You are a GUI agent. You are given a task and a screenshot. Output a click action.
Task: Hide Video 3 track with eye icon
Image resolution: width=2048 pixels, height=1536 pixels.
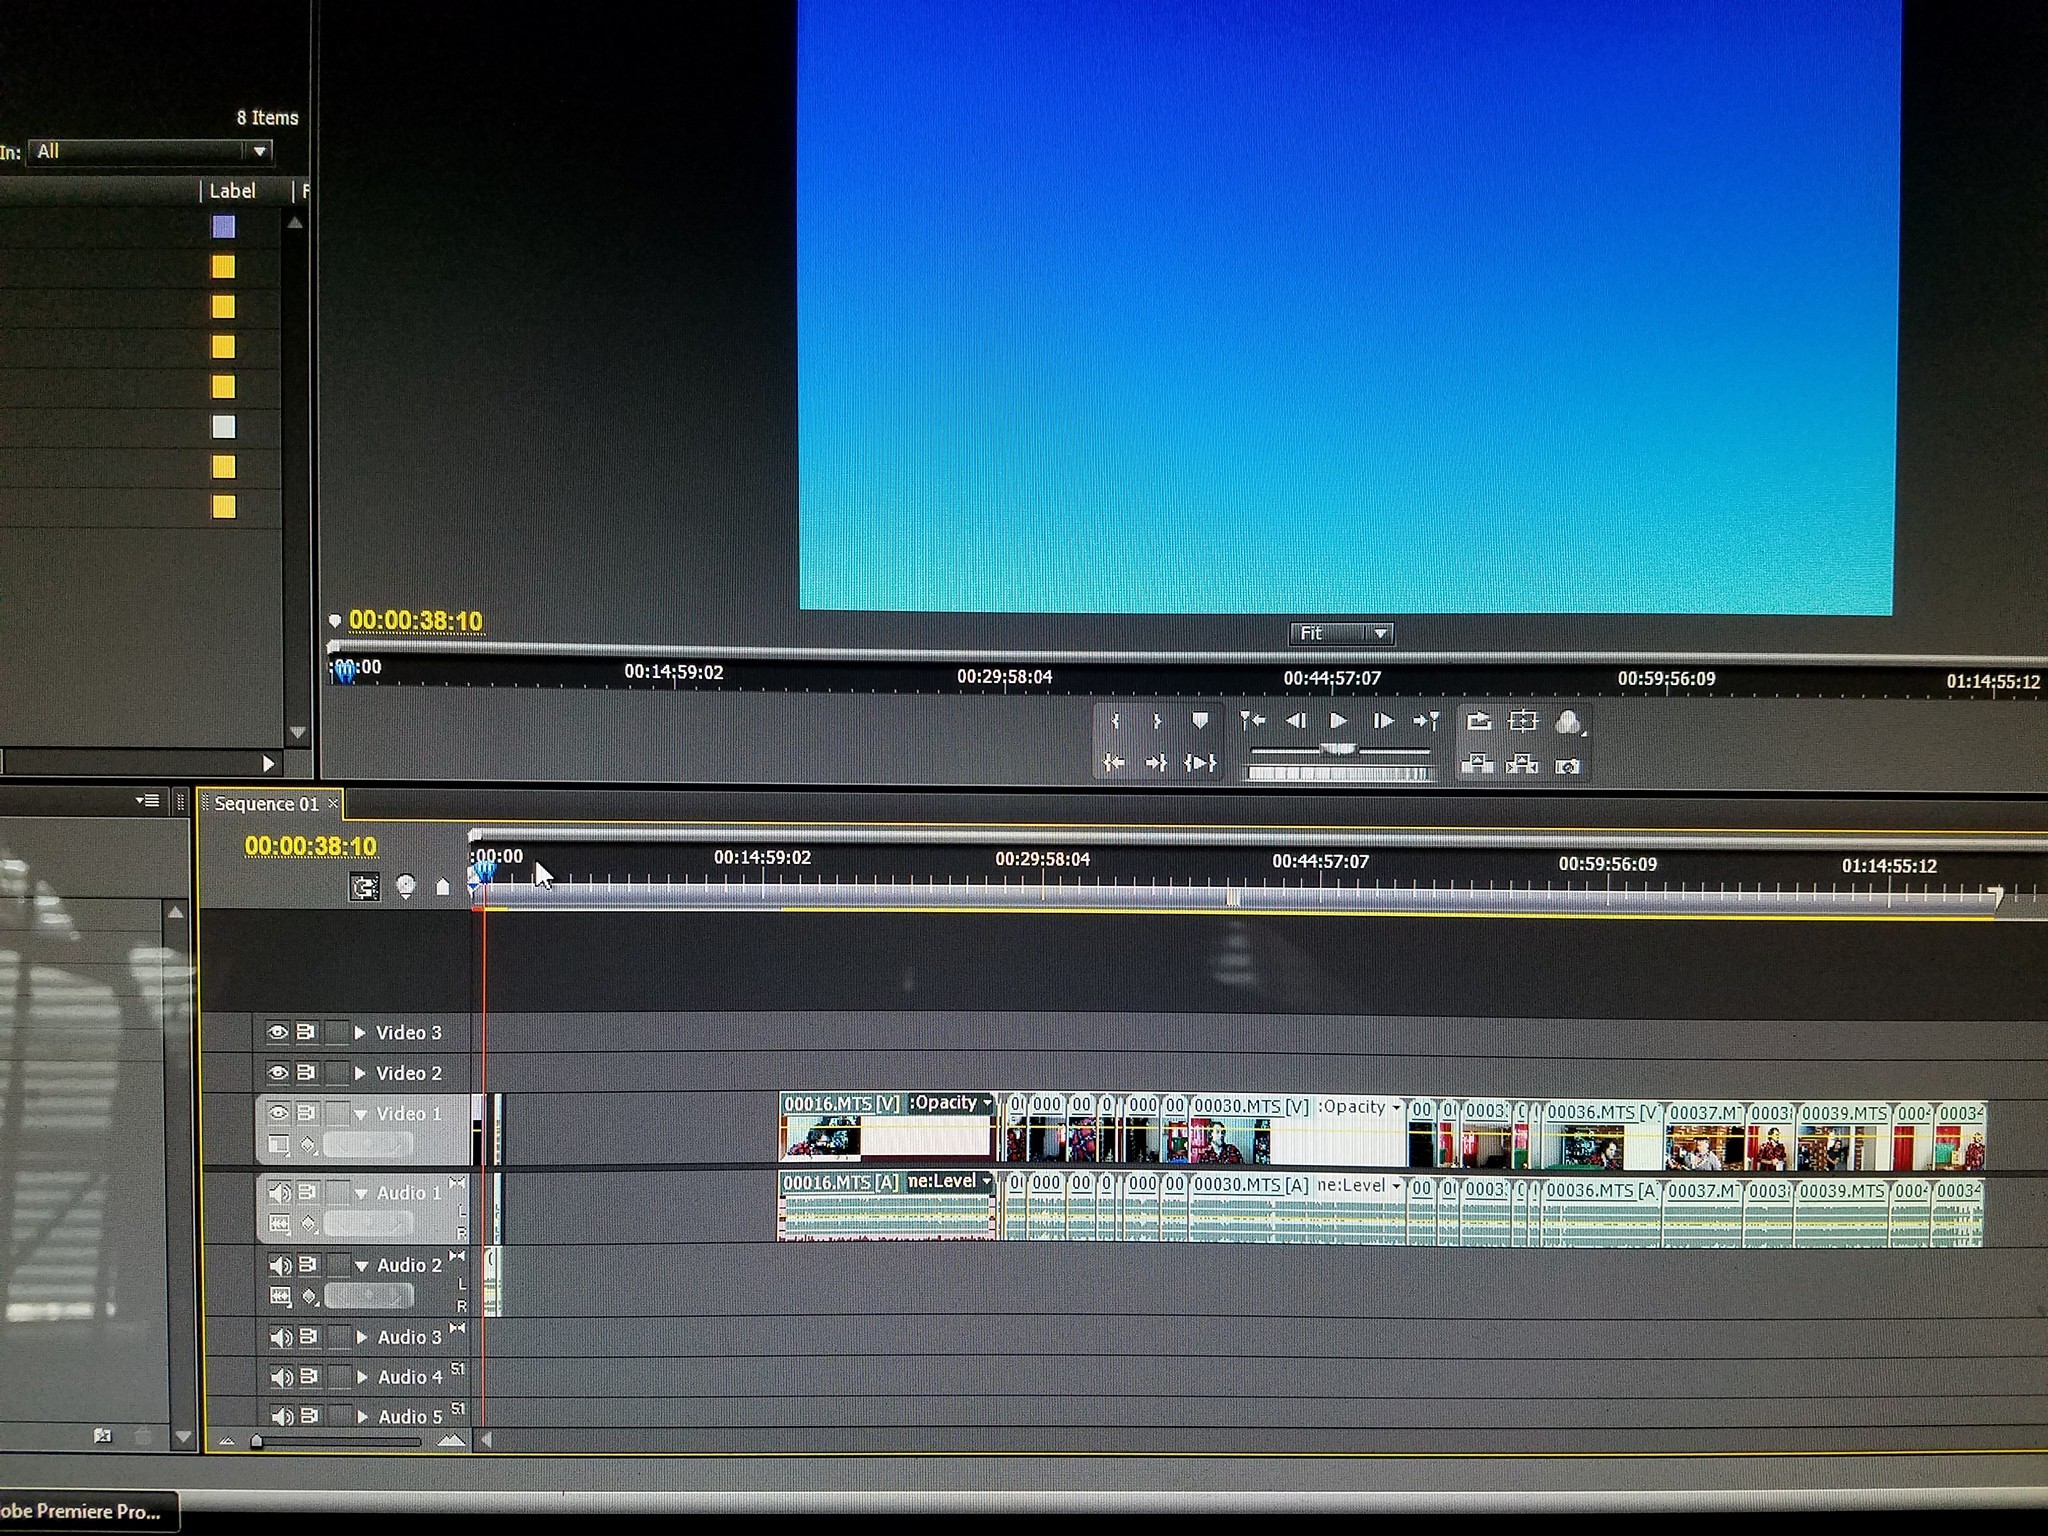(x=277, y=1032)
